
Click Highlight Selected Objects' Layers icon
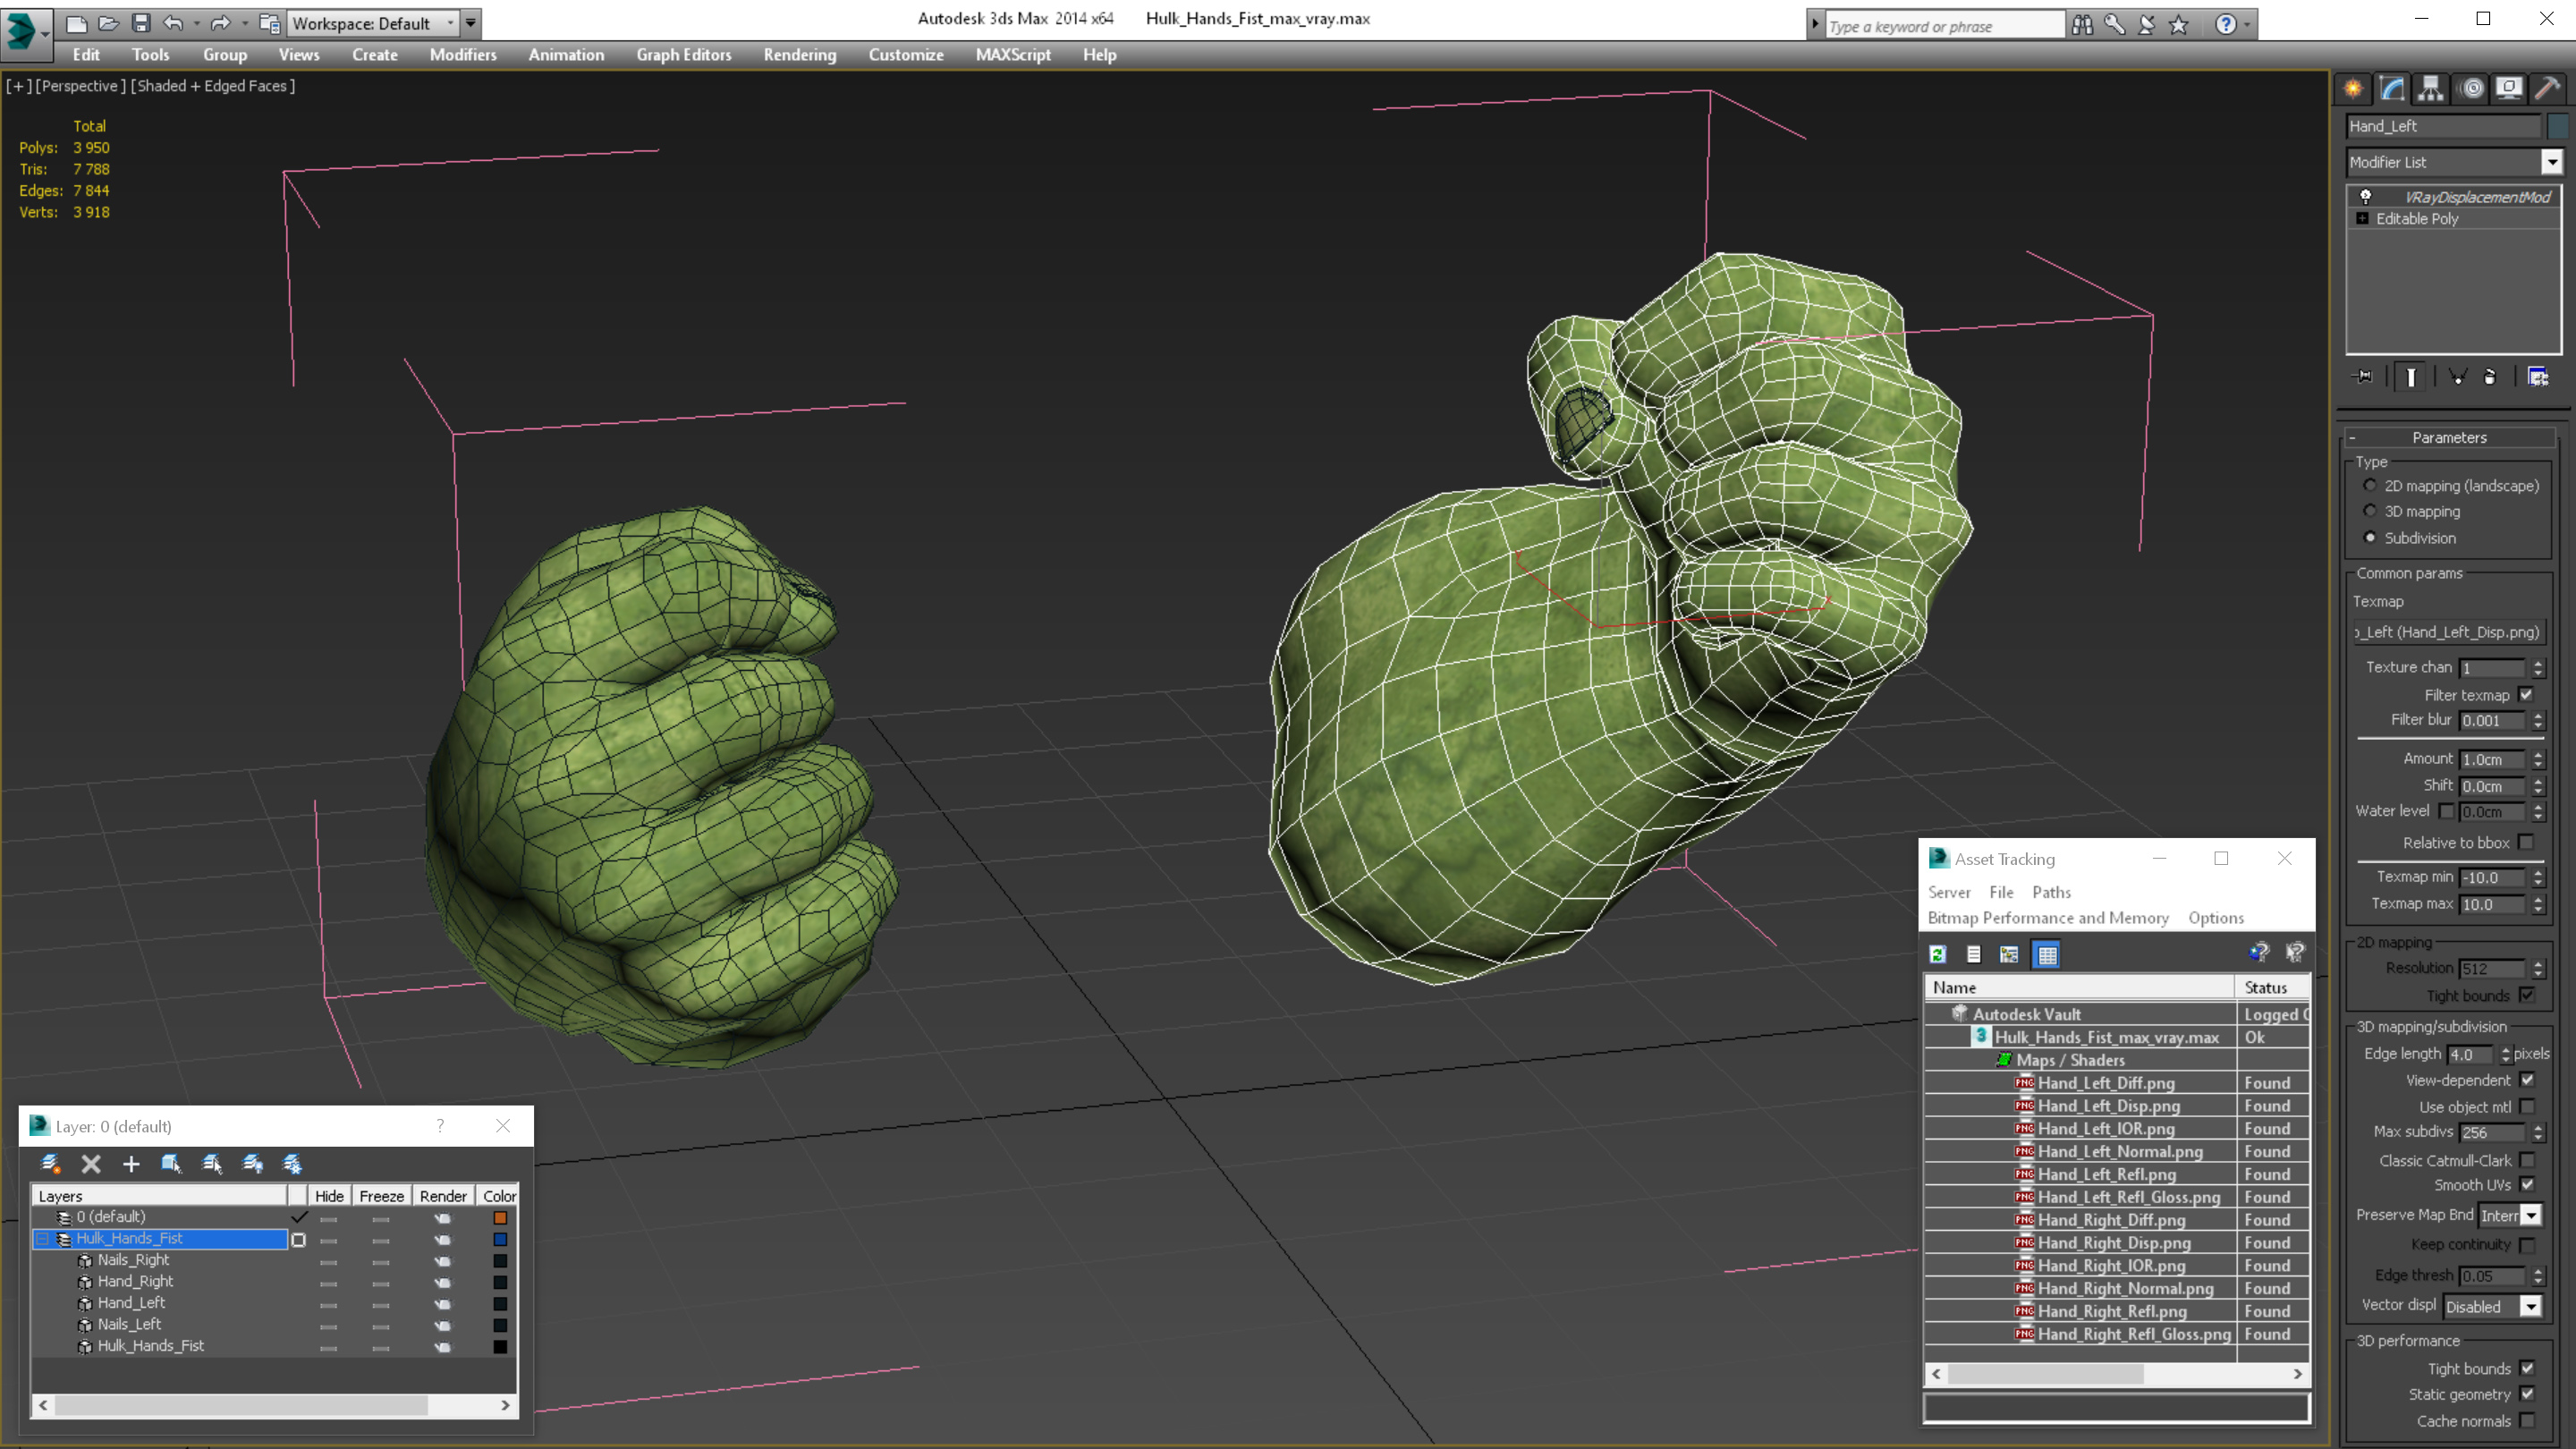[x=212, y=1164]
